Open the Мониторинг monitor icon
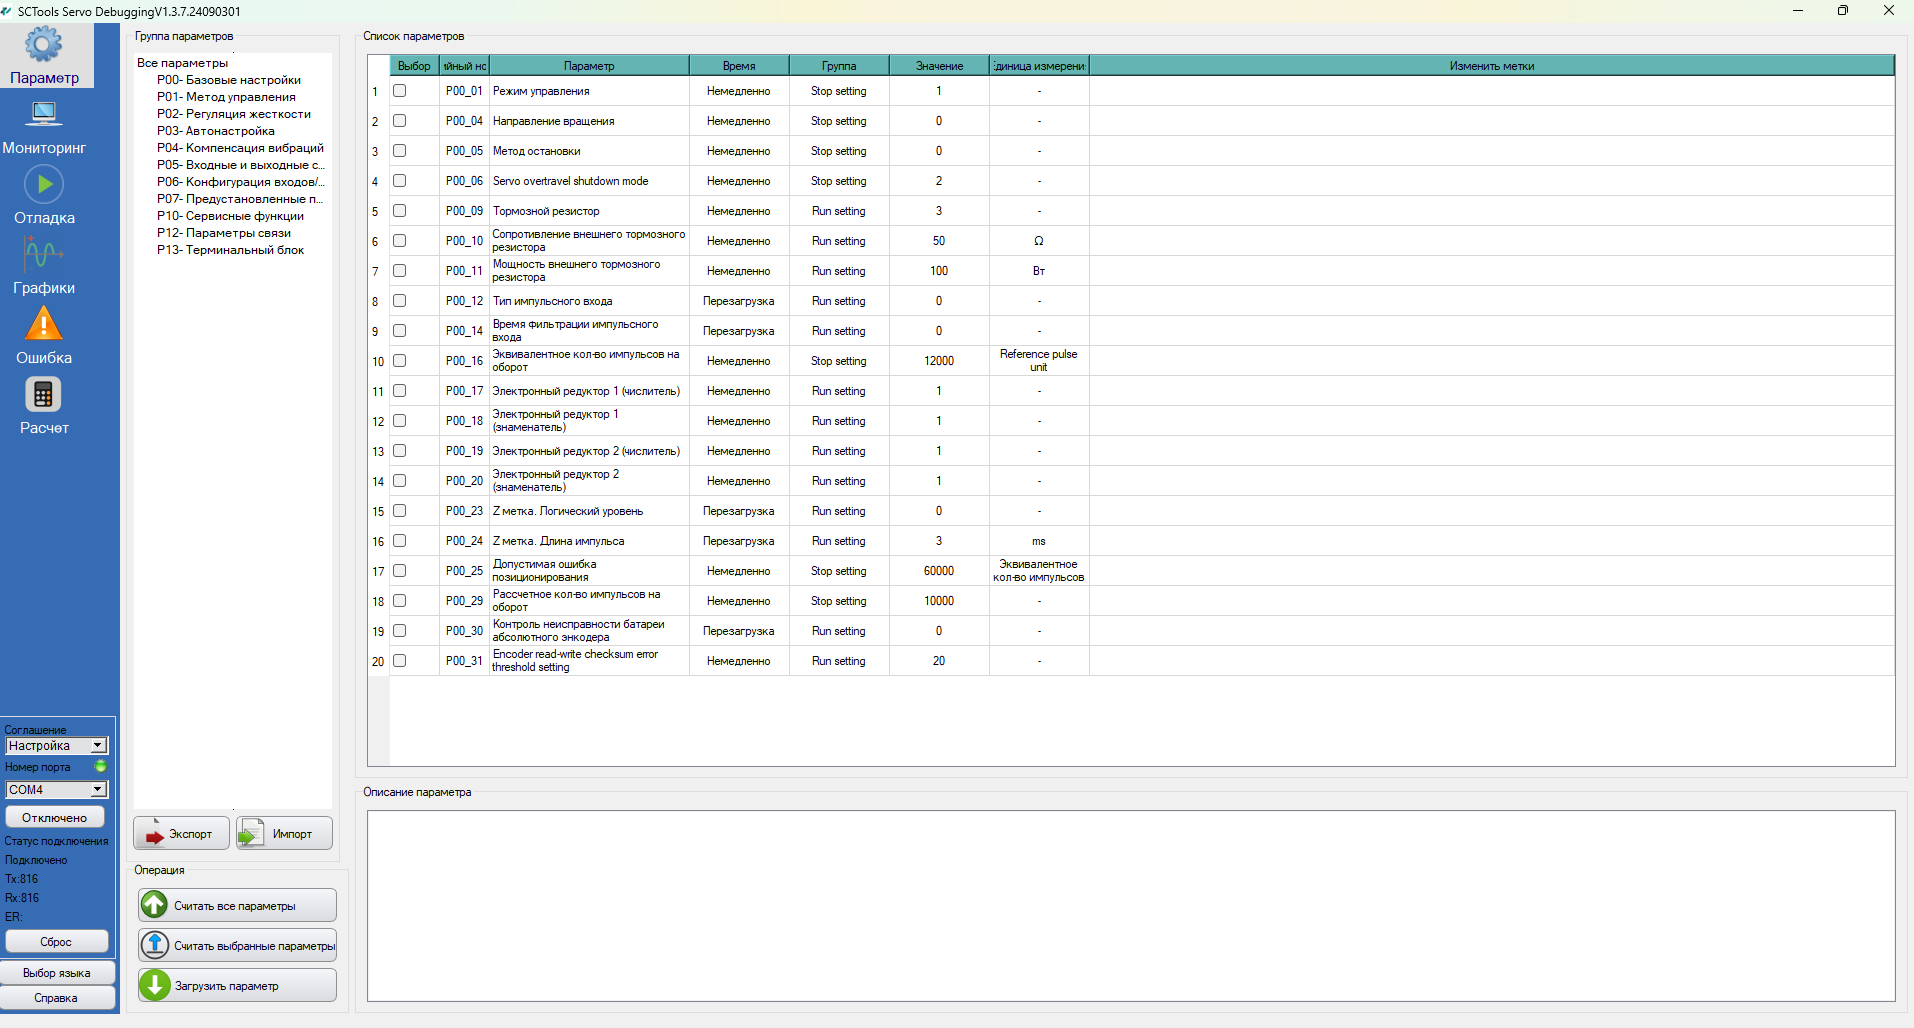Screen dimensions: 1914x1028 coord(44,114)
